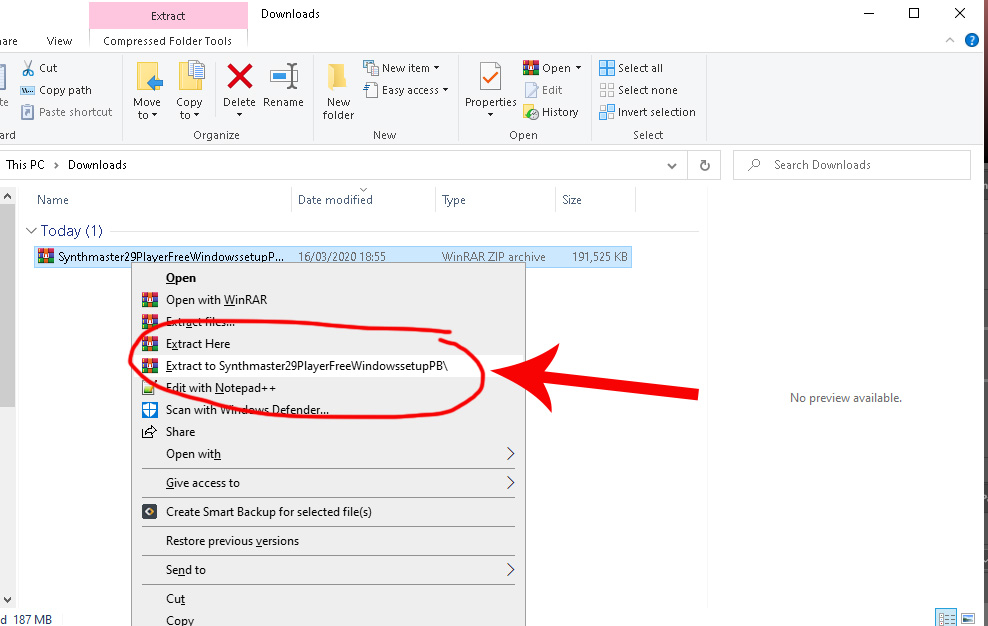This screenshot has width=988, height=626.
Task: Collapse the Today (1) group
Action: coord(31,231)
